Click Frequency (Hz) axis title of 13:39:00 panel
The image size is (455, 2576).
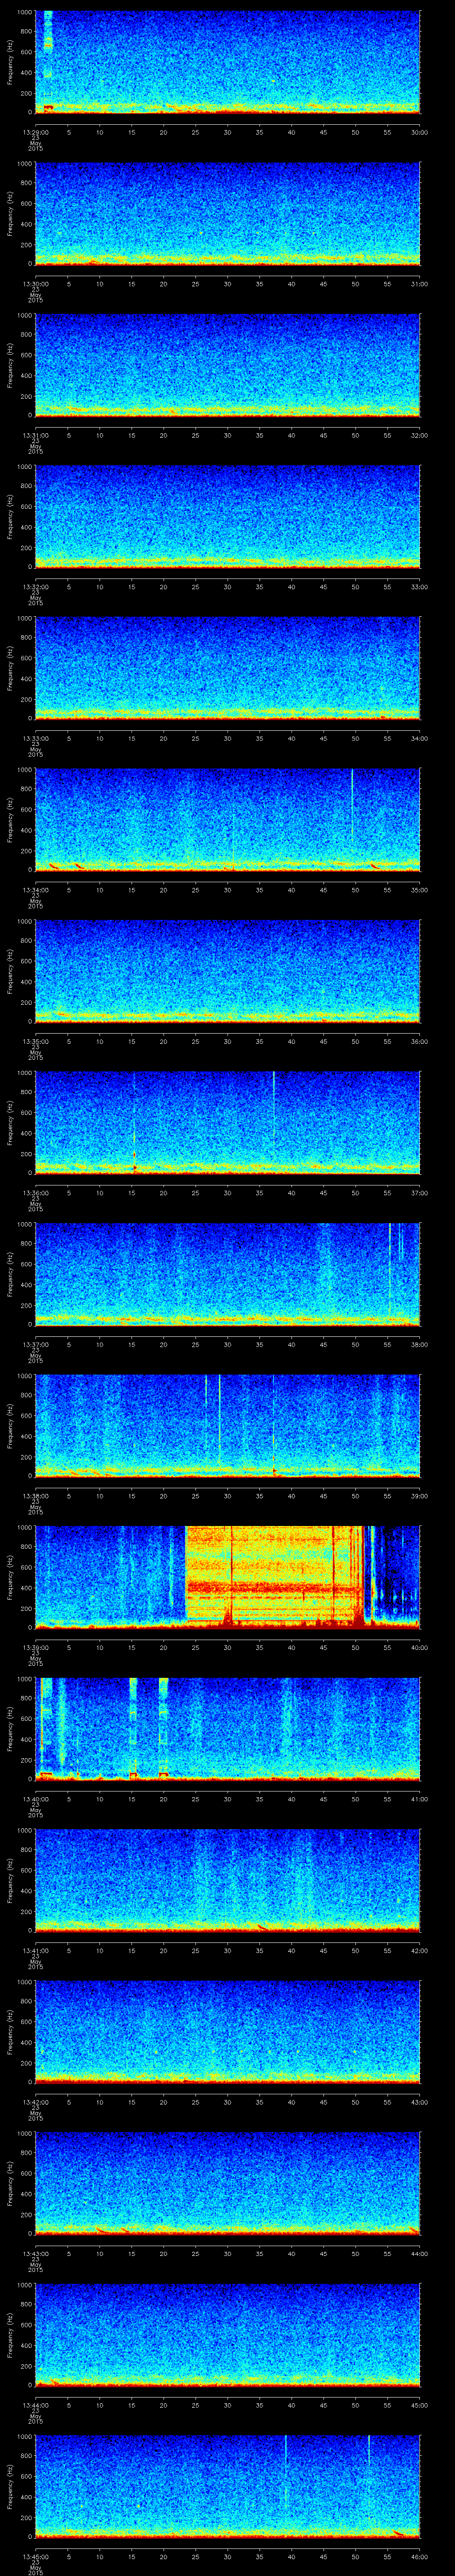pyautogui.click(x=10, y=1577)
